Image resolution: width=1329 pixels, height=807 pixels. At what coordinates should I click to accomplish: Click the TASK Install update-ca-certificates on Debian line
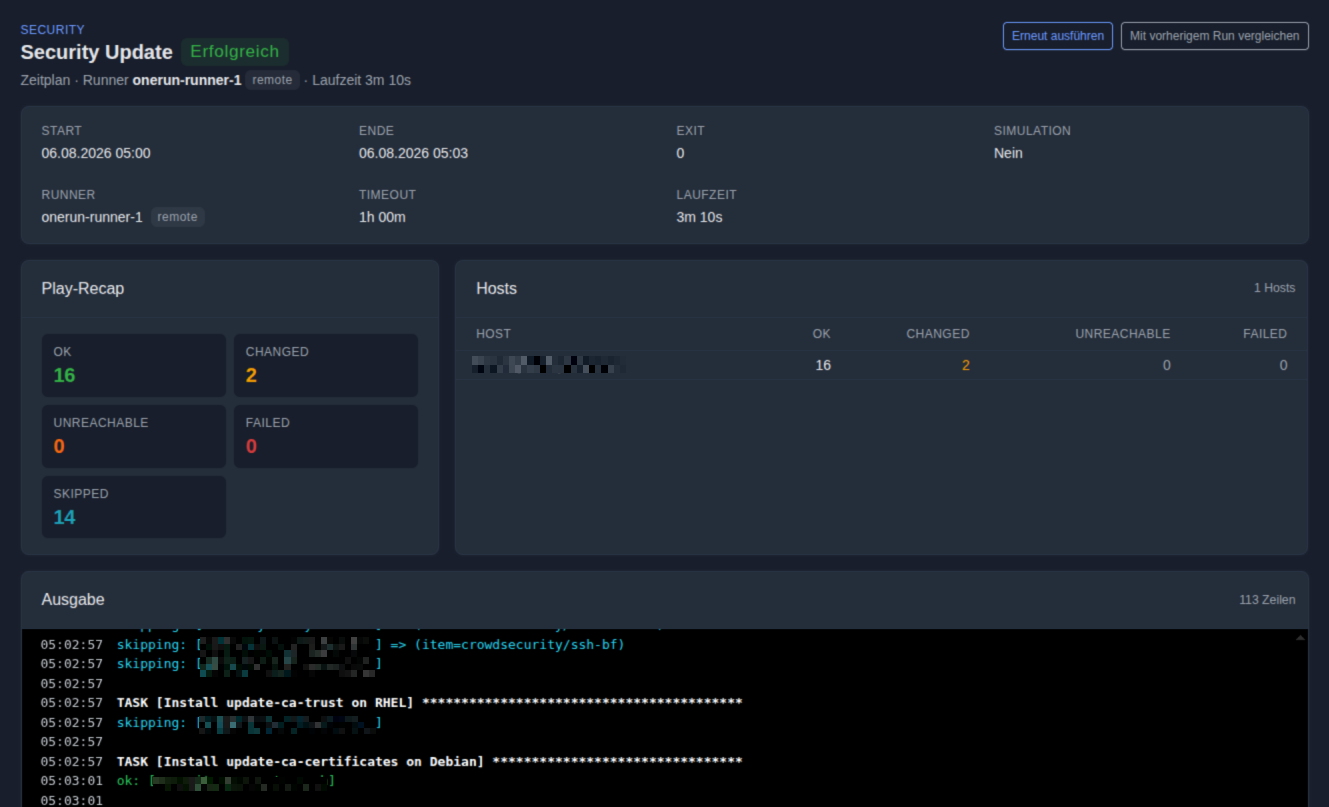pos(429,762)
